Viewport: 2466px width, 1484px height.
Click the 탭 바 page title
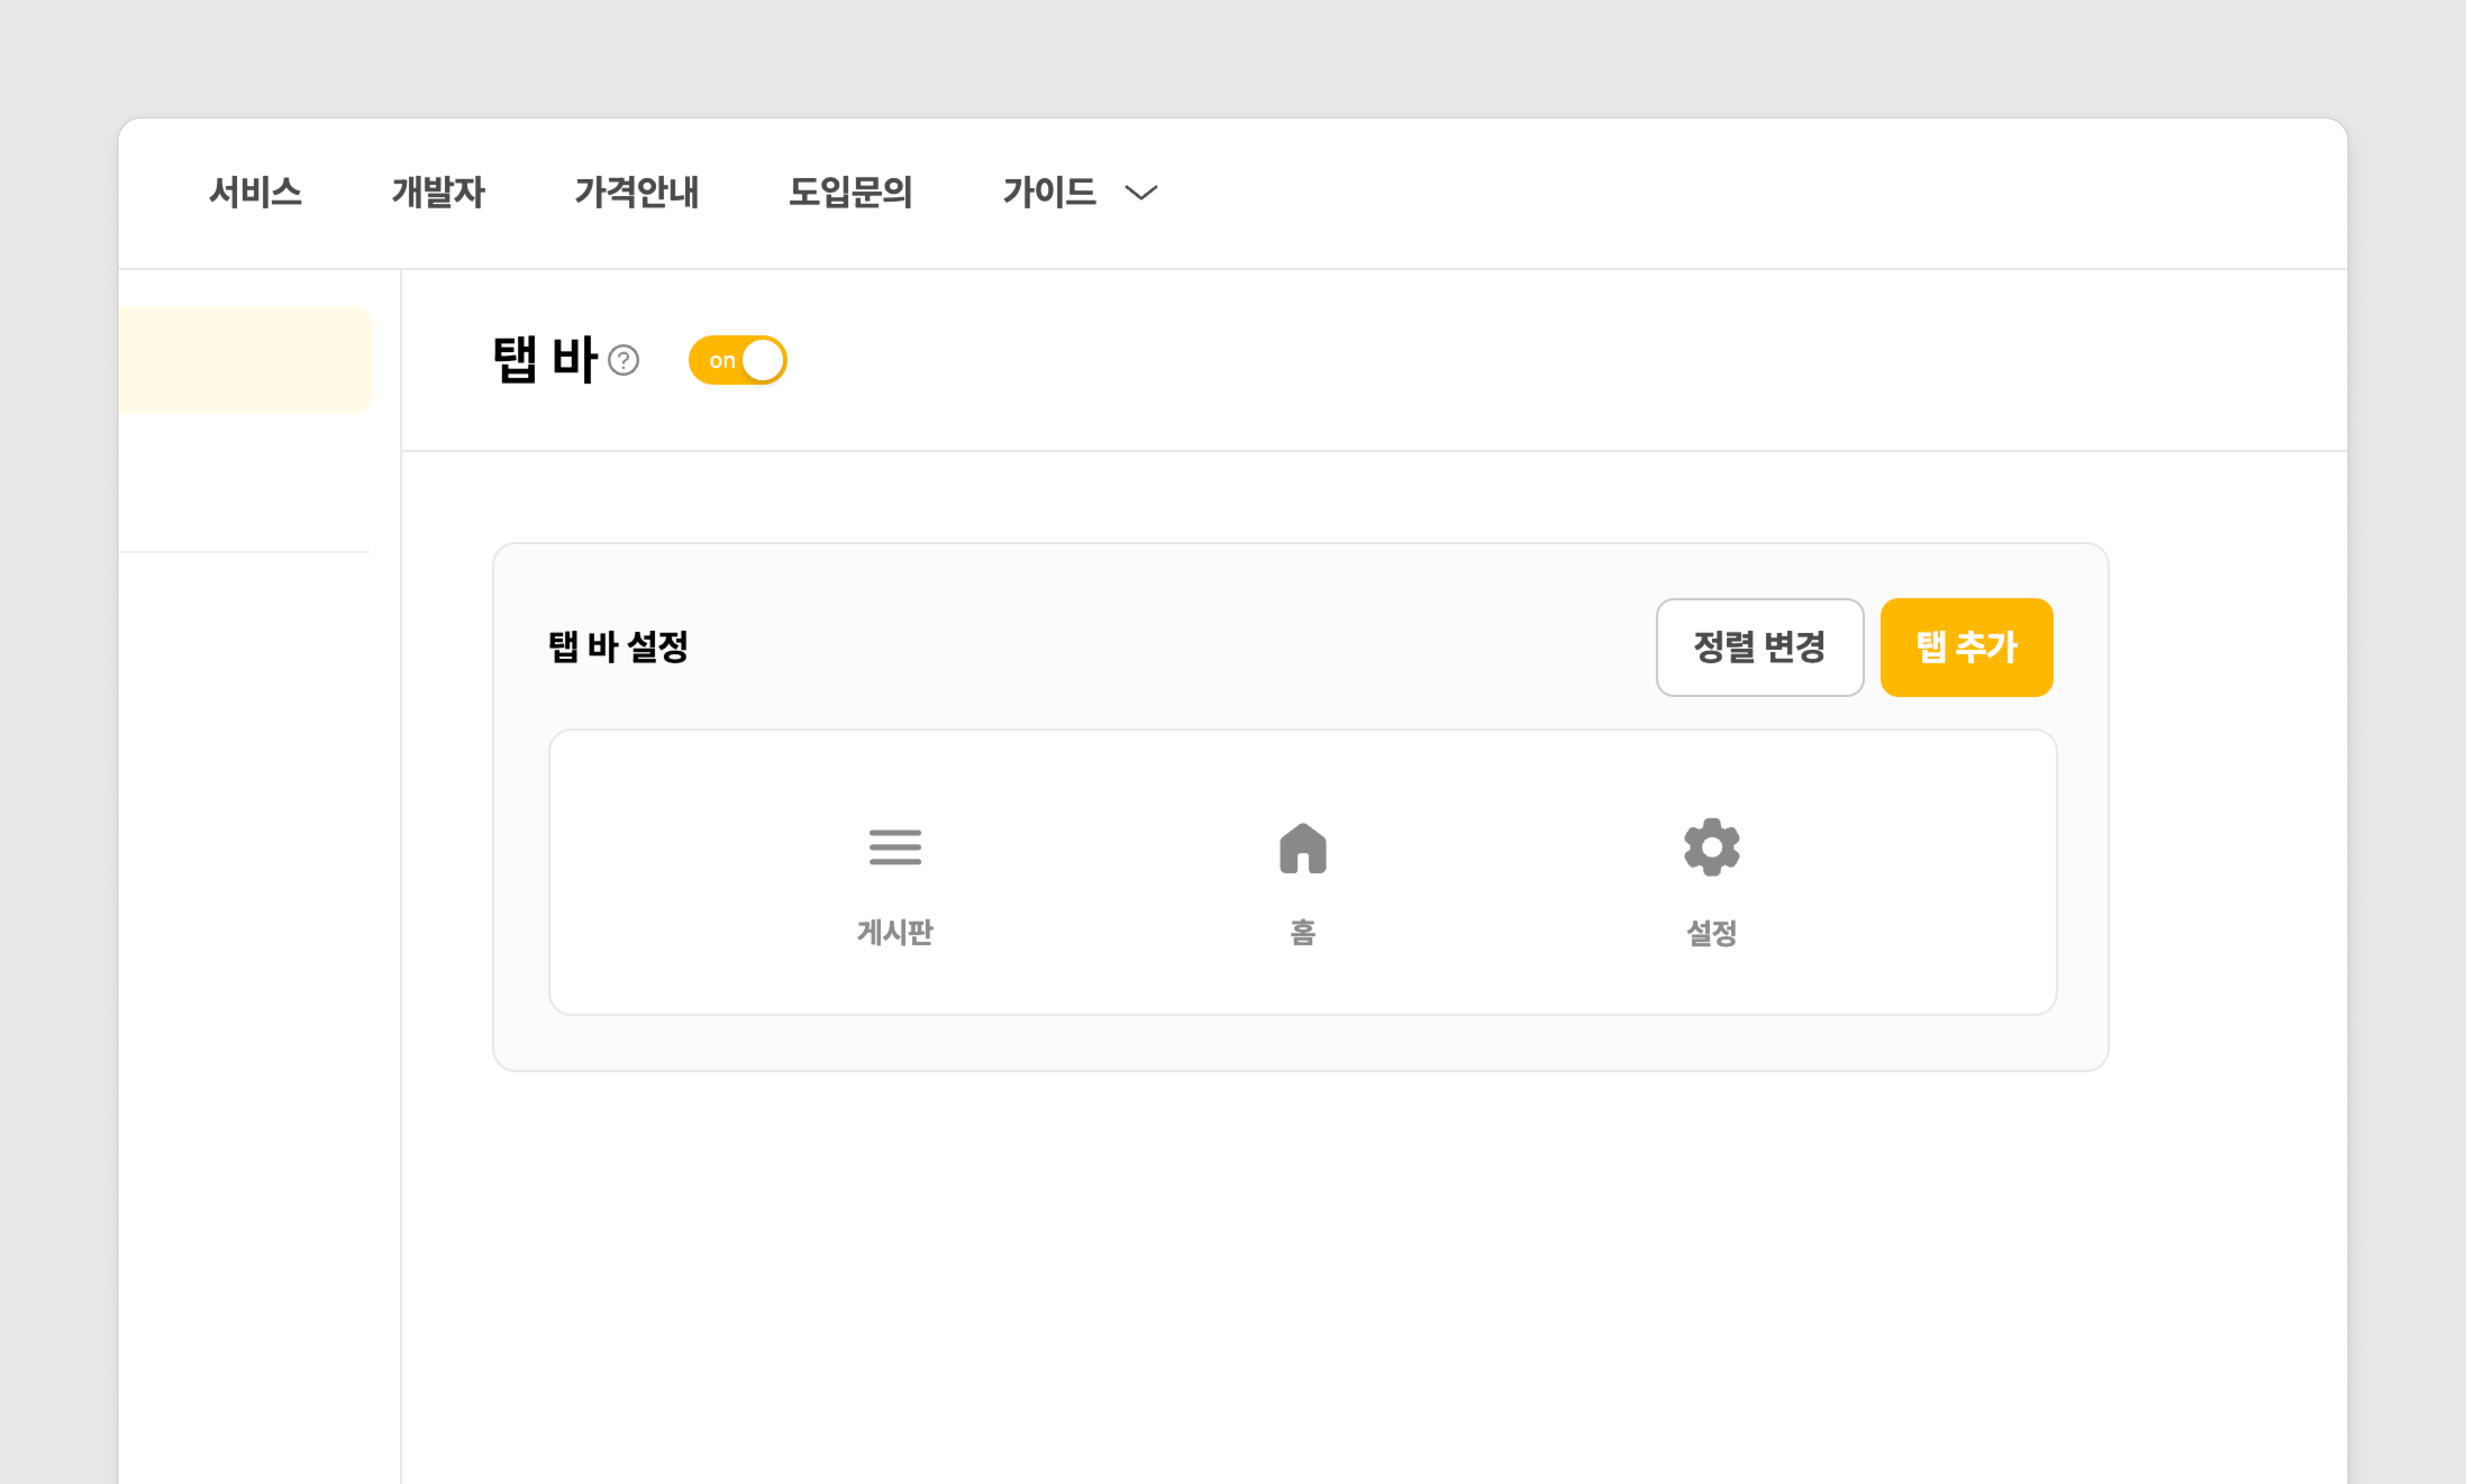[x=545, y=360]
